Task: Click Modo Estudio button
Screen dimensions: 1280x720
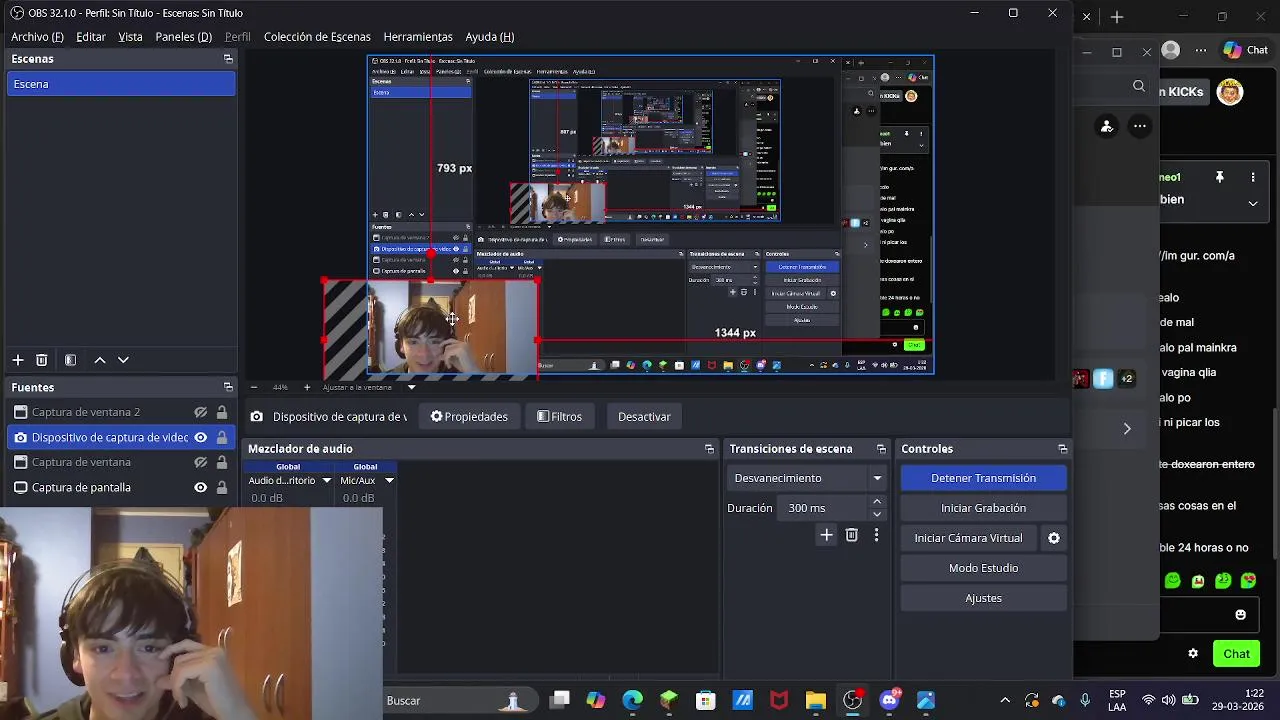Action: [x=984, y=568]
